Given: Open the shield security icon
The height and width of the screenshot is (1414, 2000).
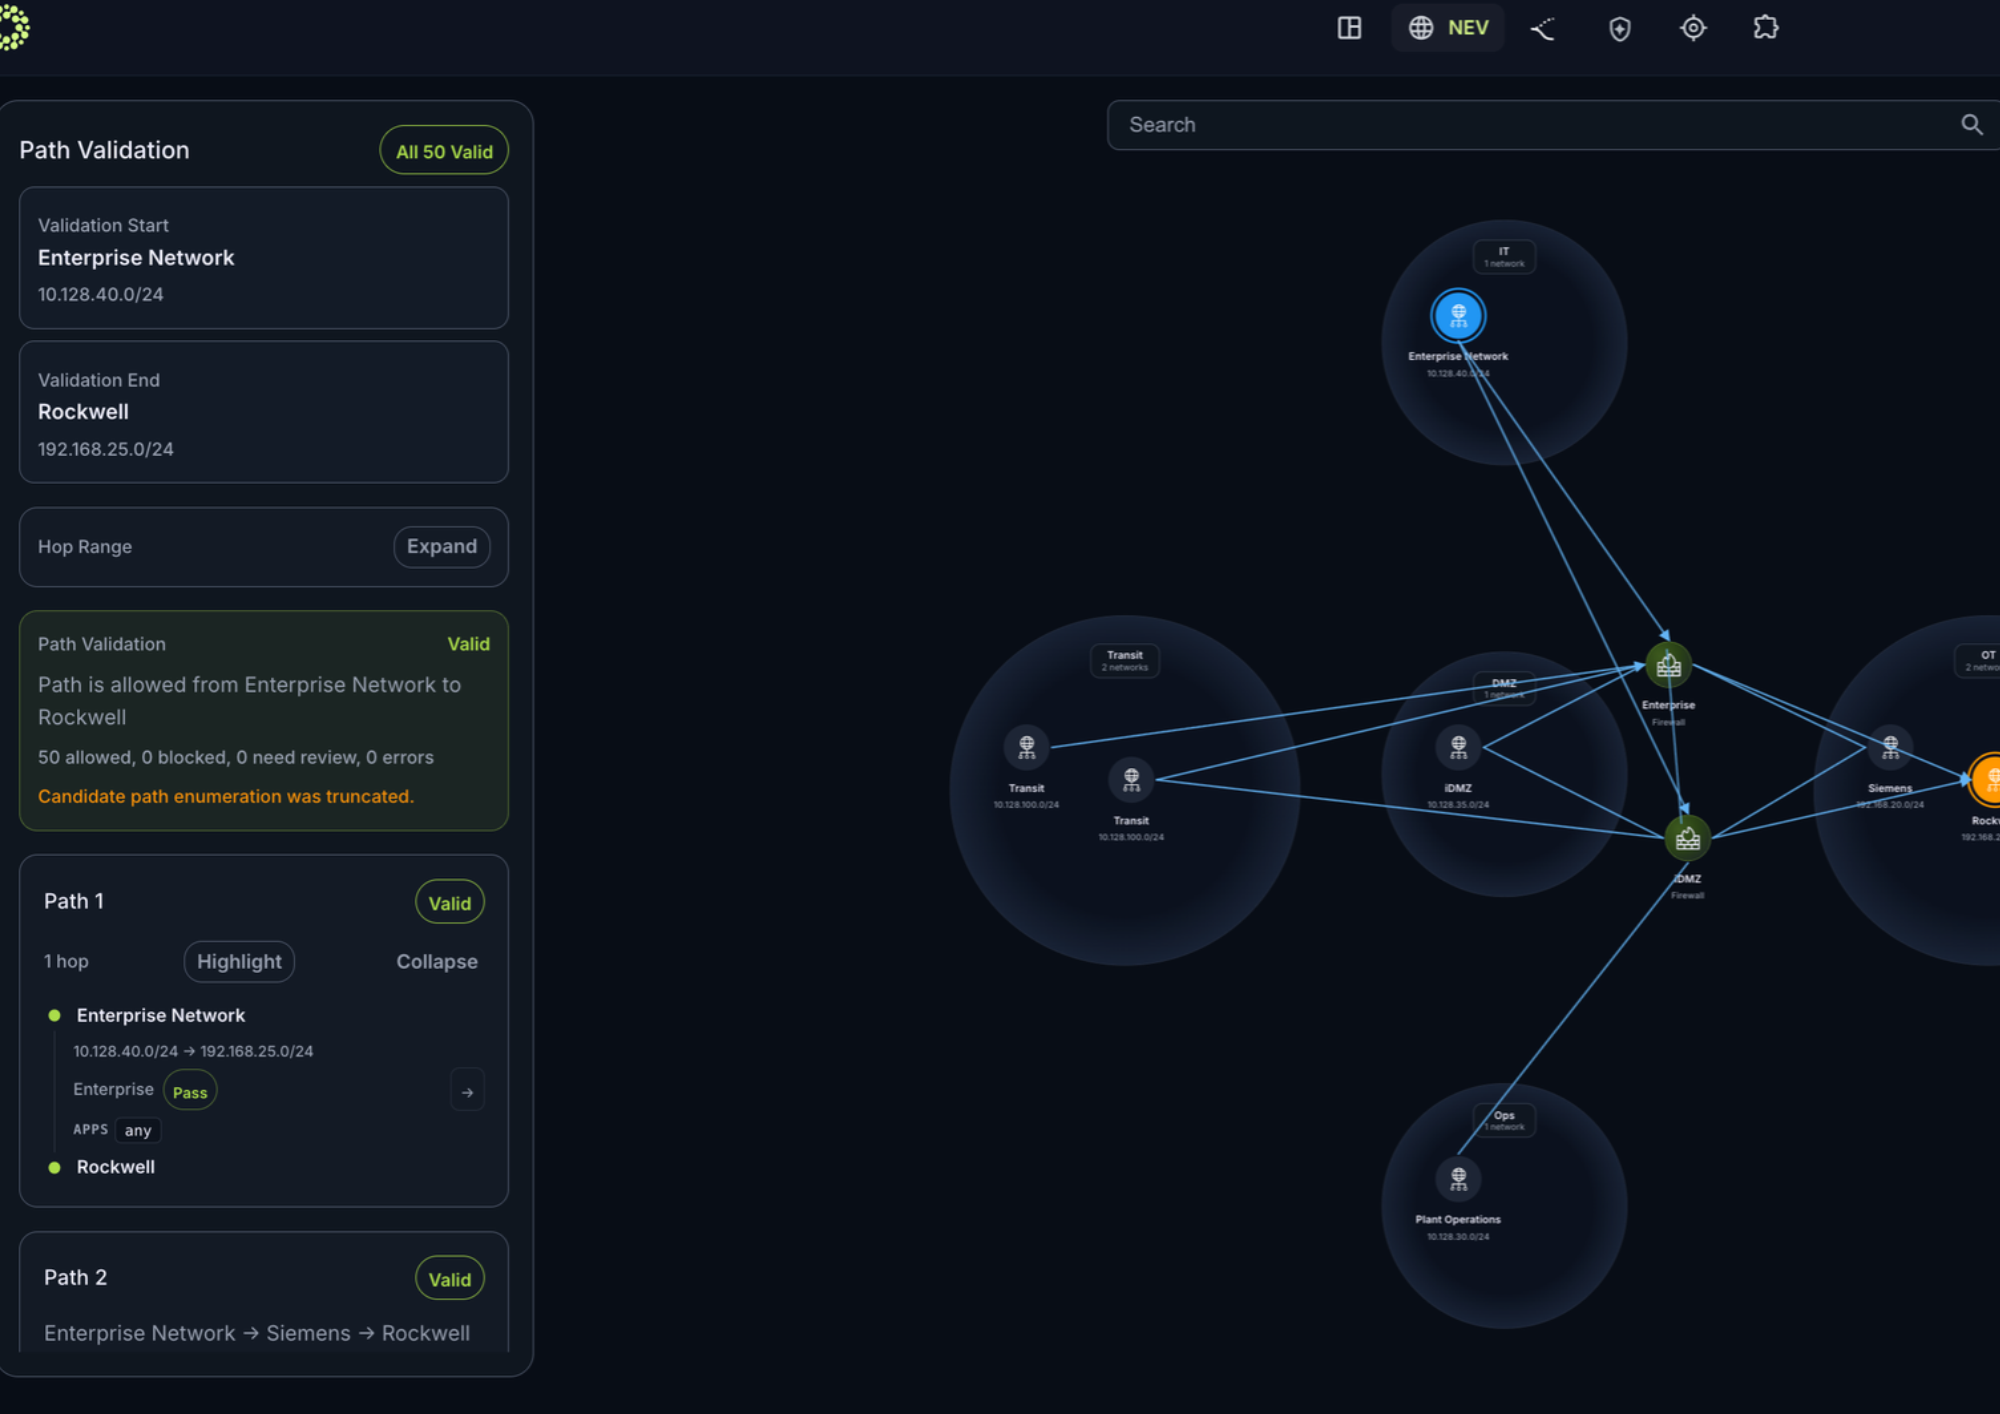Looking at the screenshot, I should [x=1620, y=28].
